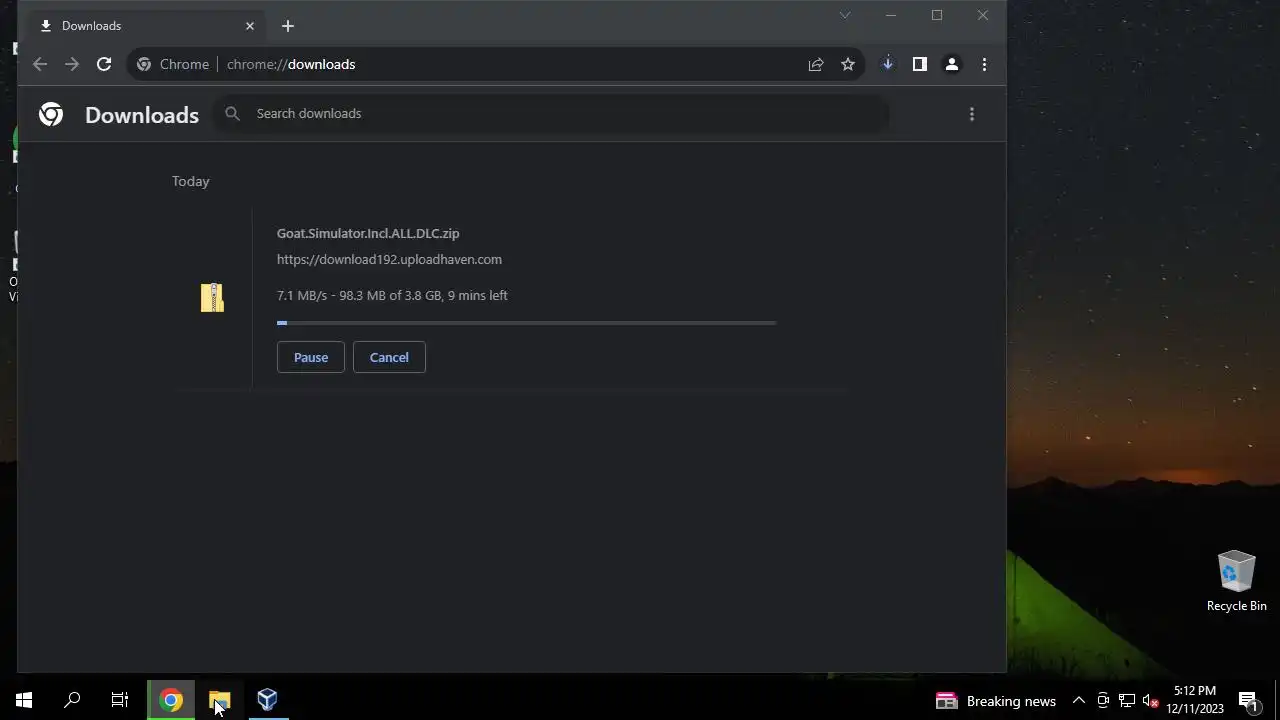This screenshot has width=1280, height=720.
Task: Click the Today date heading
Action: (x=190, y=181)
